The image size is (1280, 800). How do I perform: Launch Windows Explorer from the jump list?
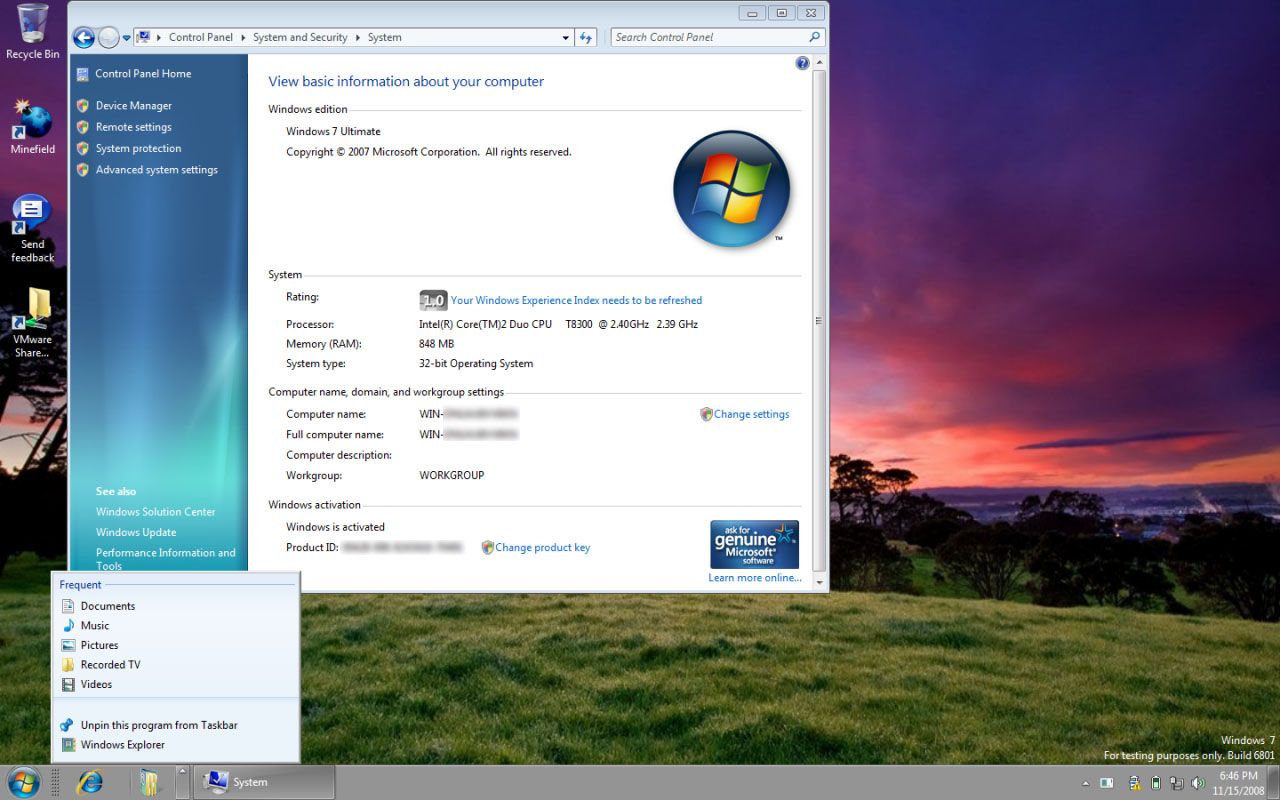tap(176, 744)
